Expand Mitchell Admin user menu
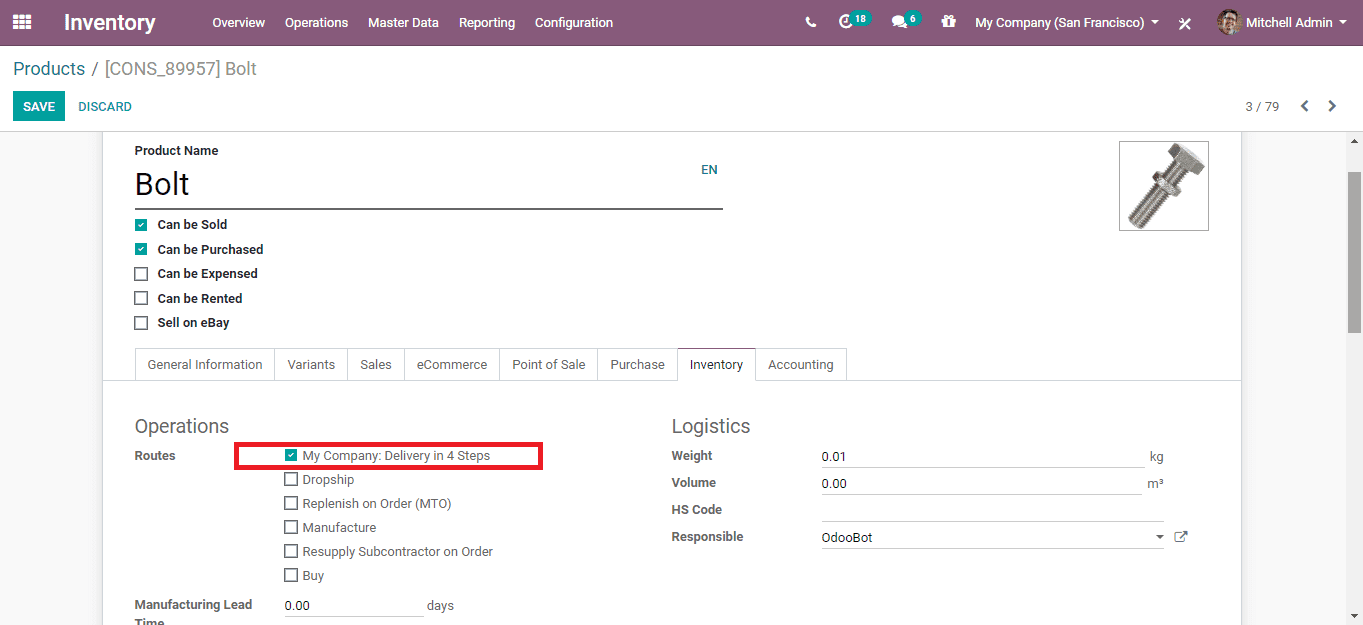This screenshot has height=625, width=1363. click(1283, 22)
